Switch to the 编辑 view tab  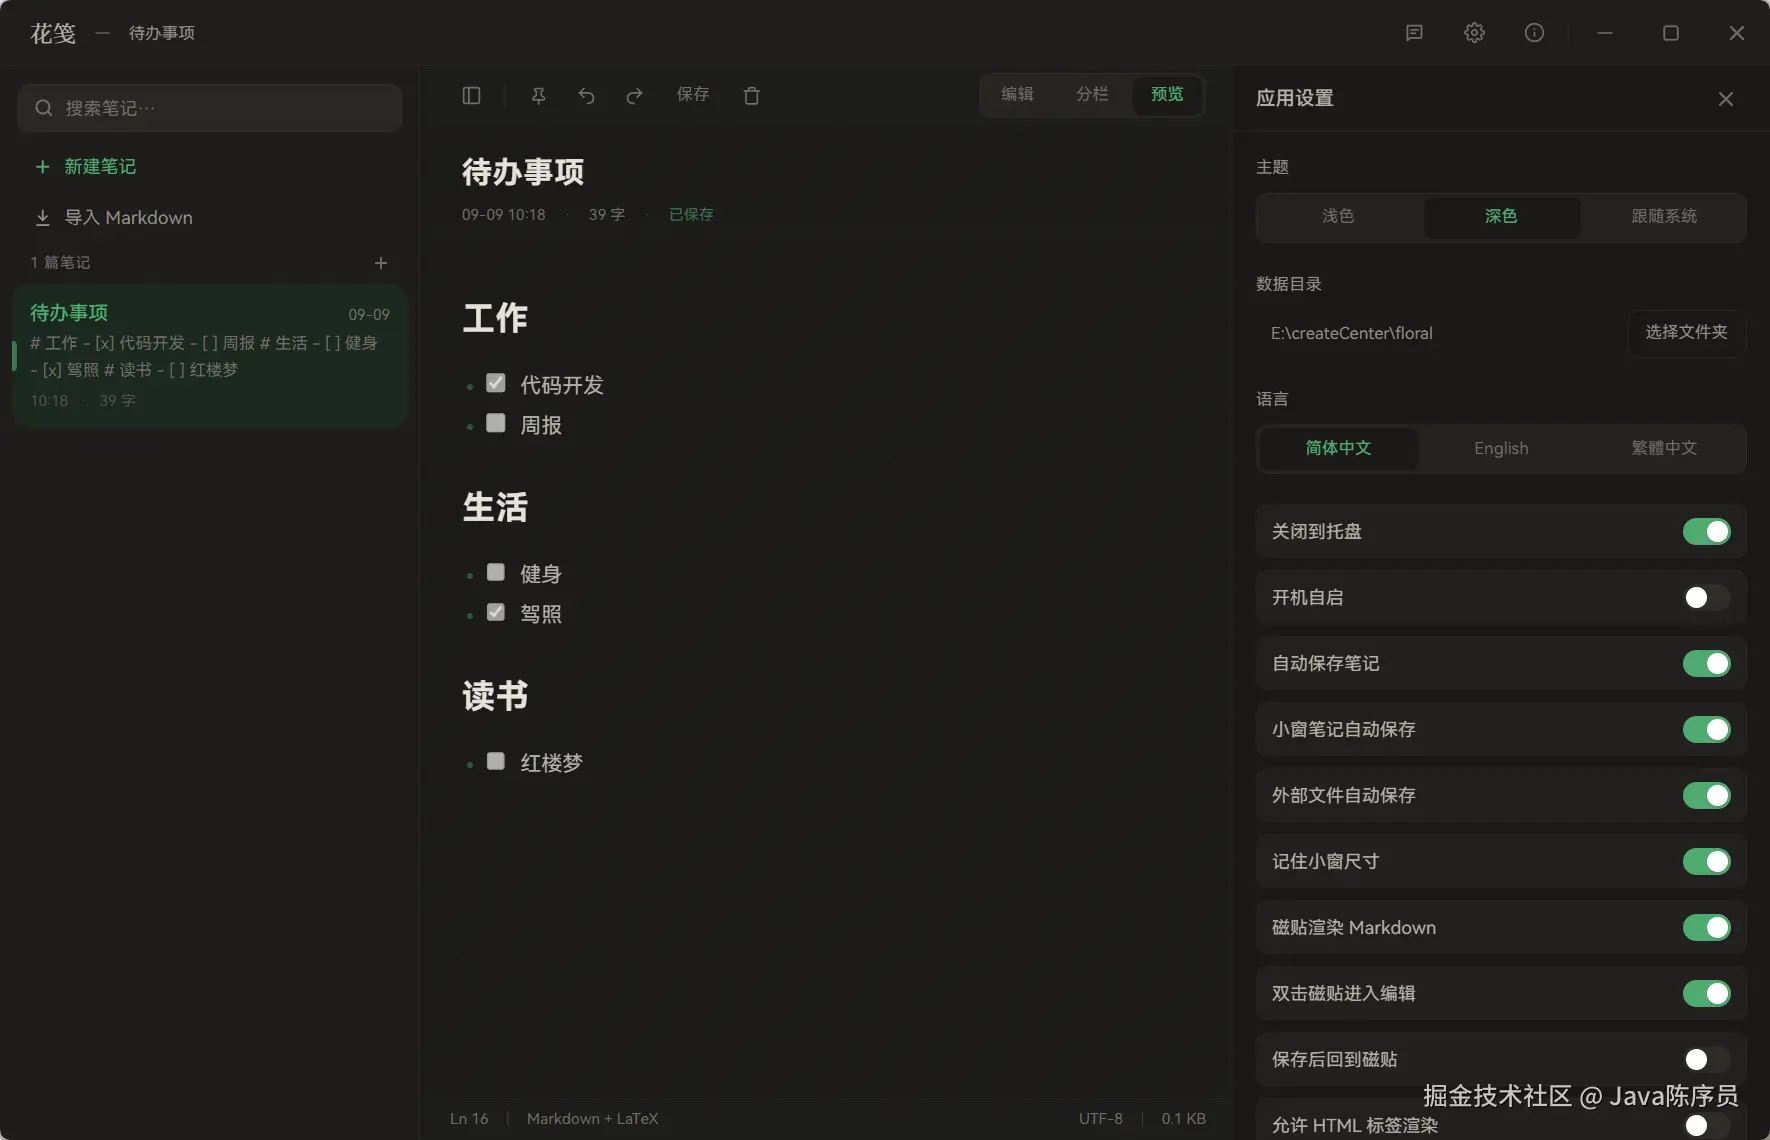pos(1017,94)
